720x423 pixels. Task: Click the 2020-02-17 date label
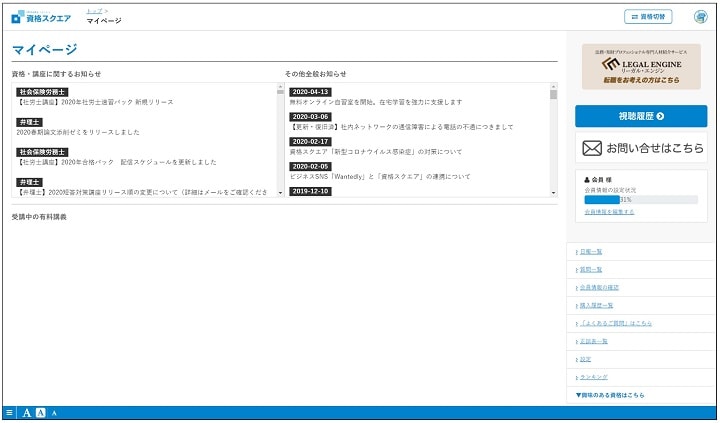(x=310, y=141)
